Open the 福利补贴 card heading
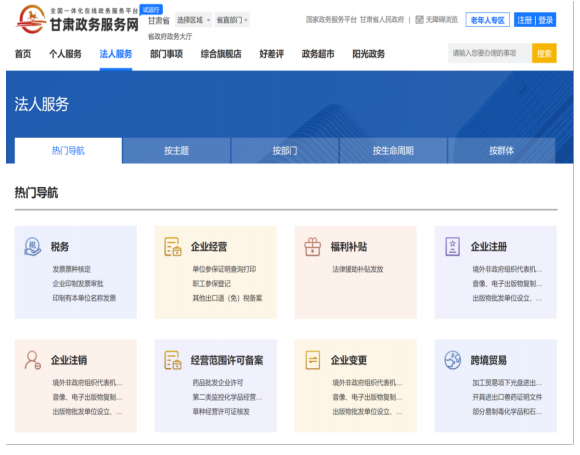 (x=349, y=247)
